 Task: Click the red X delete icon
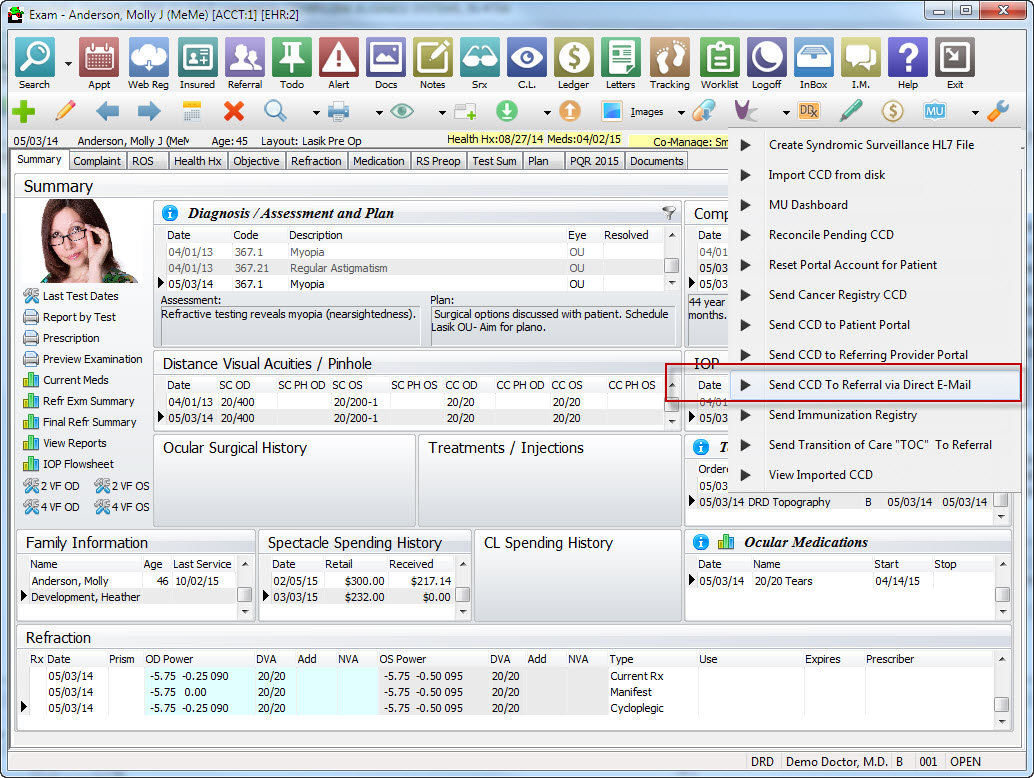pyautogui.click(x=234, y=111)
